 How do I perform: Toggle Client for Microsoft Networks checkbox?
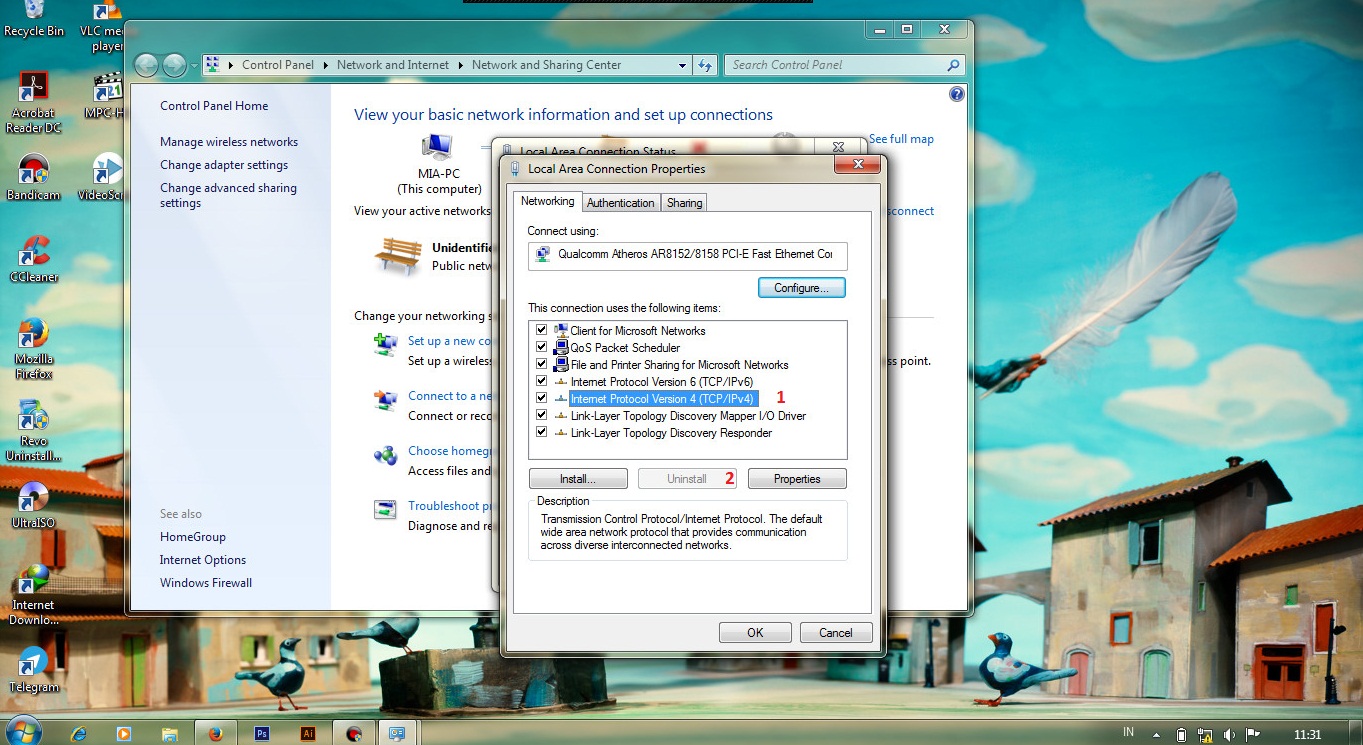pyautogui.click(x=541, y=330)
